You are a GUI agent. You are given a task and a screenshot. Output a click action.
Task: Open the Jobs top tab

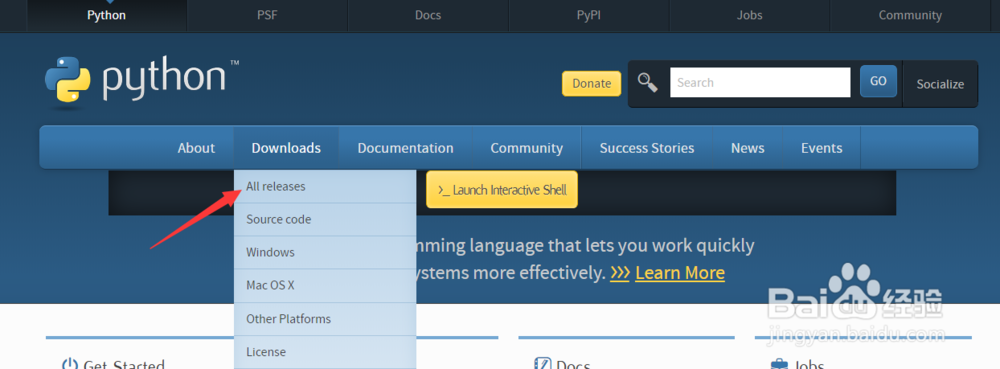(x=749, y=15)
